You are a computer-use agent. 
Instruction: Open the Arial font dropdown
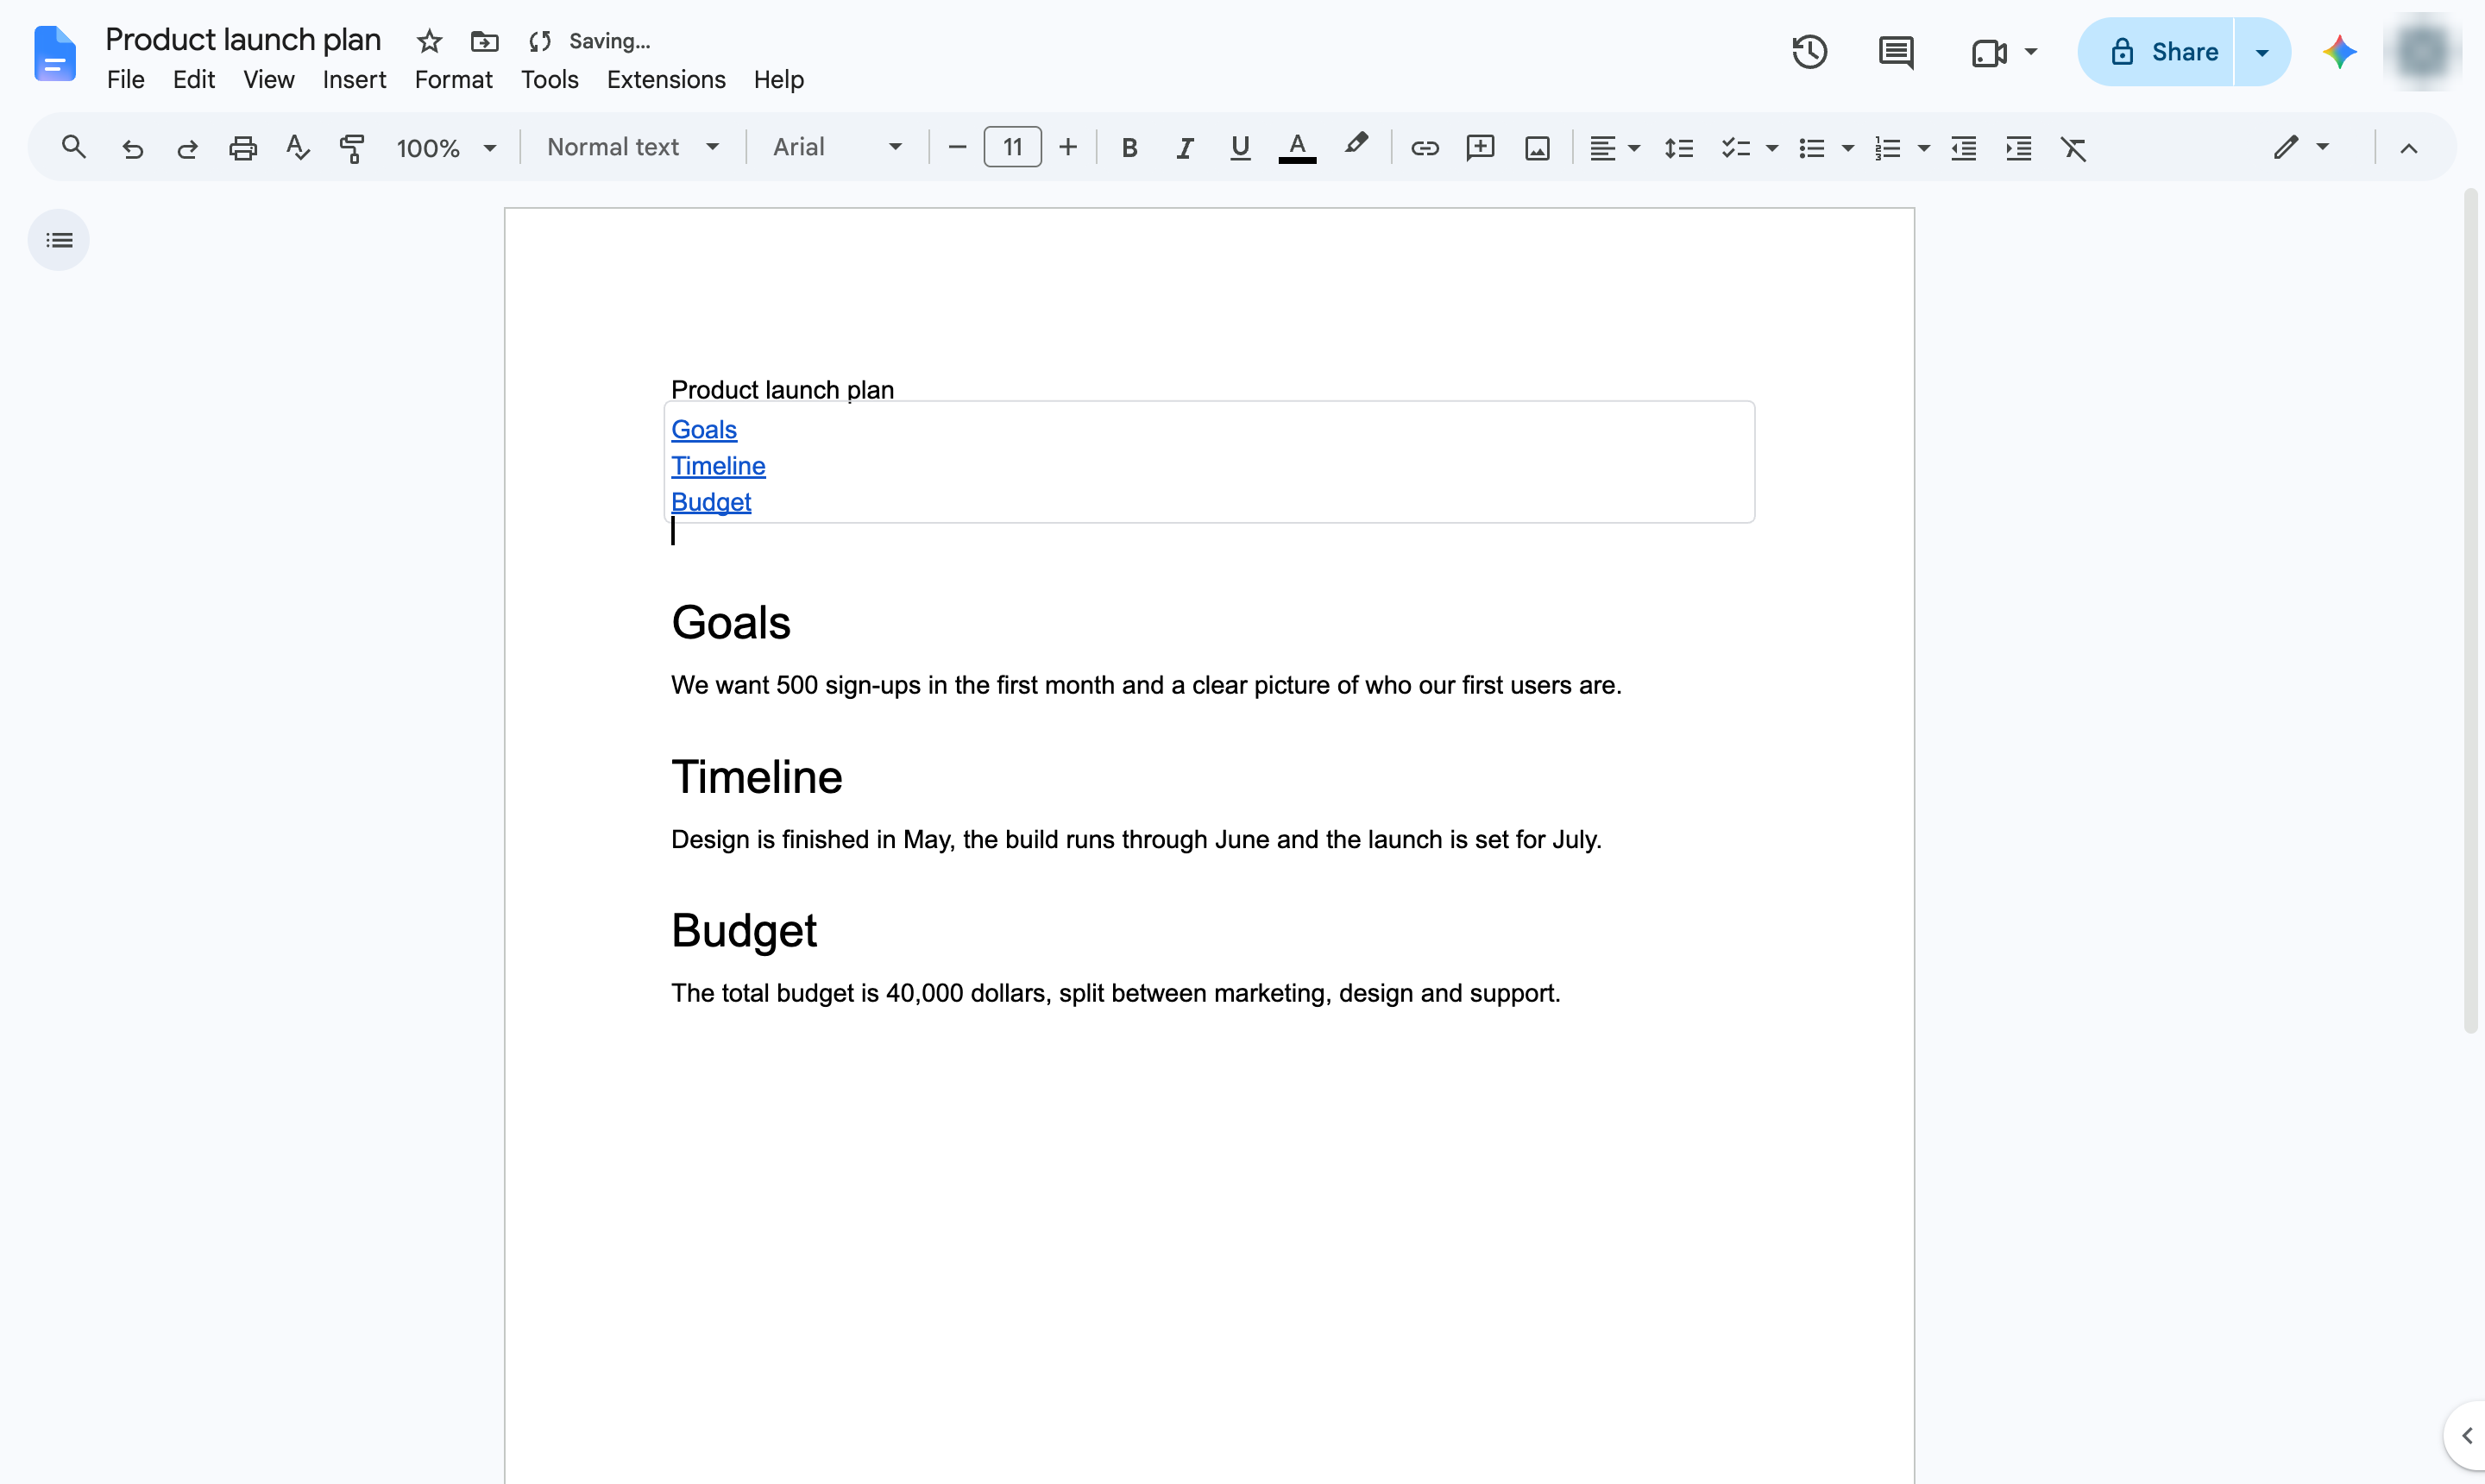(837, 147)
